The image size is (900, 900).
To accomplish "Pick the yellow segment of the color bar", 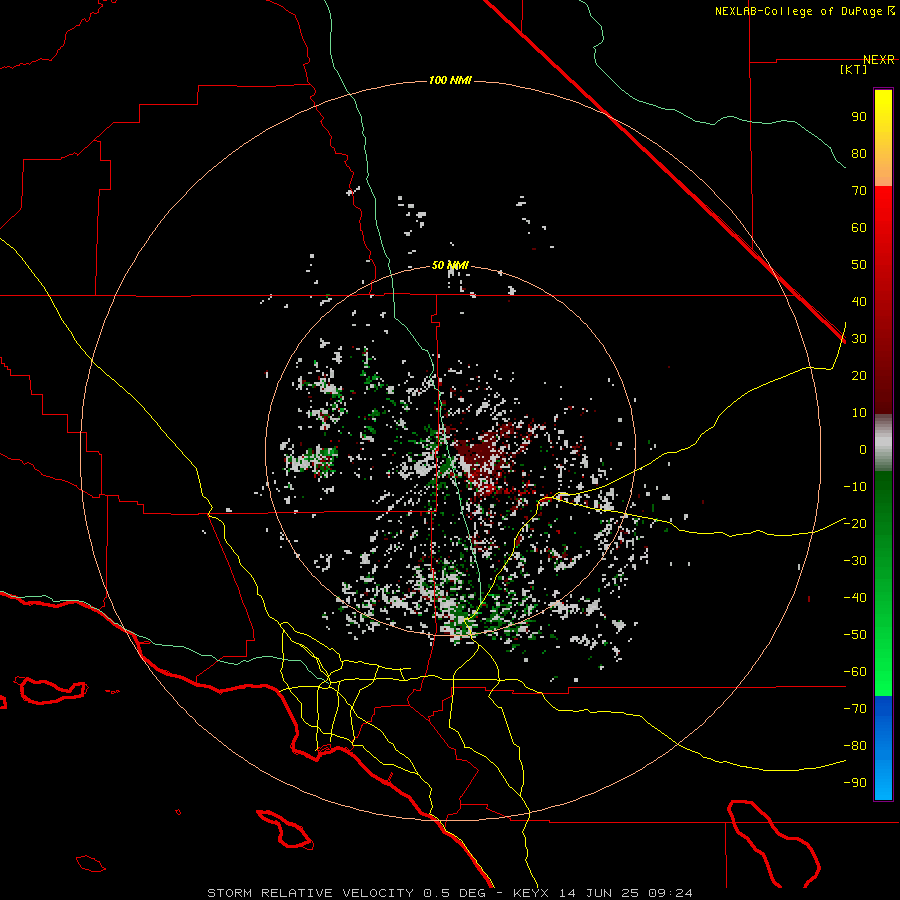I will (883, 138).
